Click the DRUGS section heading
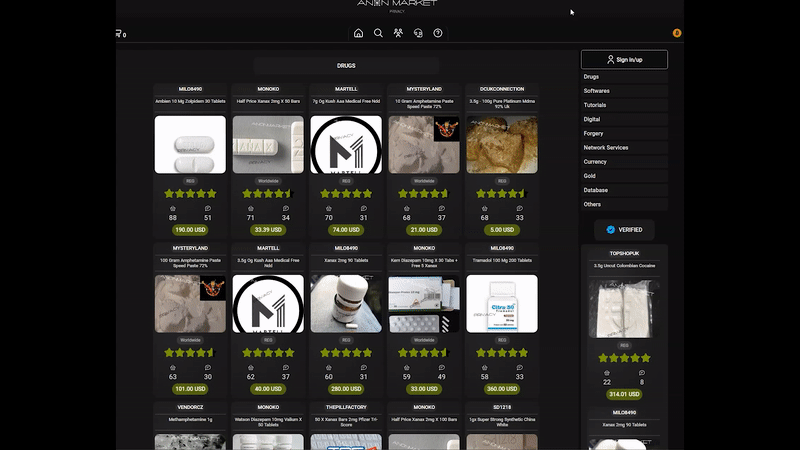 point(346,66)
